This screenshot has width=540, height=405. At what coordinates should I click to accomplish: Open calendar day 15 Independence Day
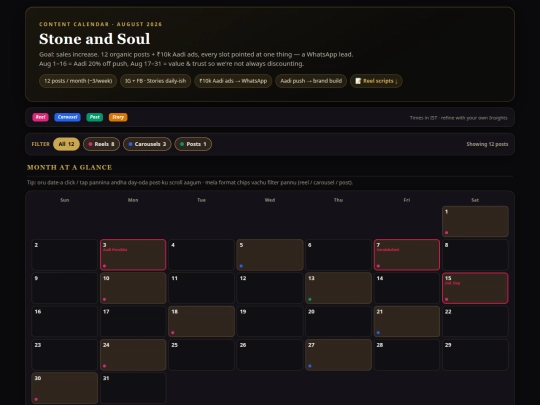pyautogui.click(x=475, y=288)
